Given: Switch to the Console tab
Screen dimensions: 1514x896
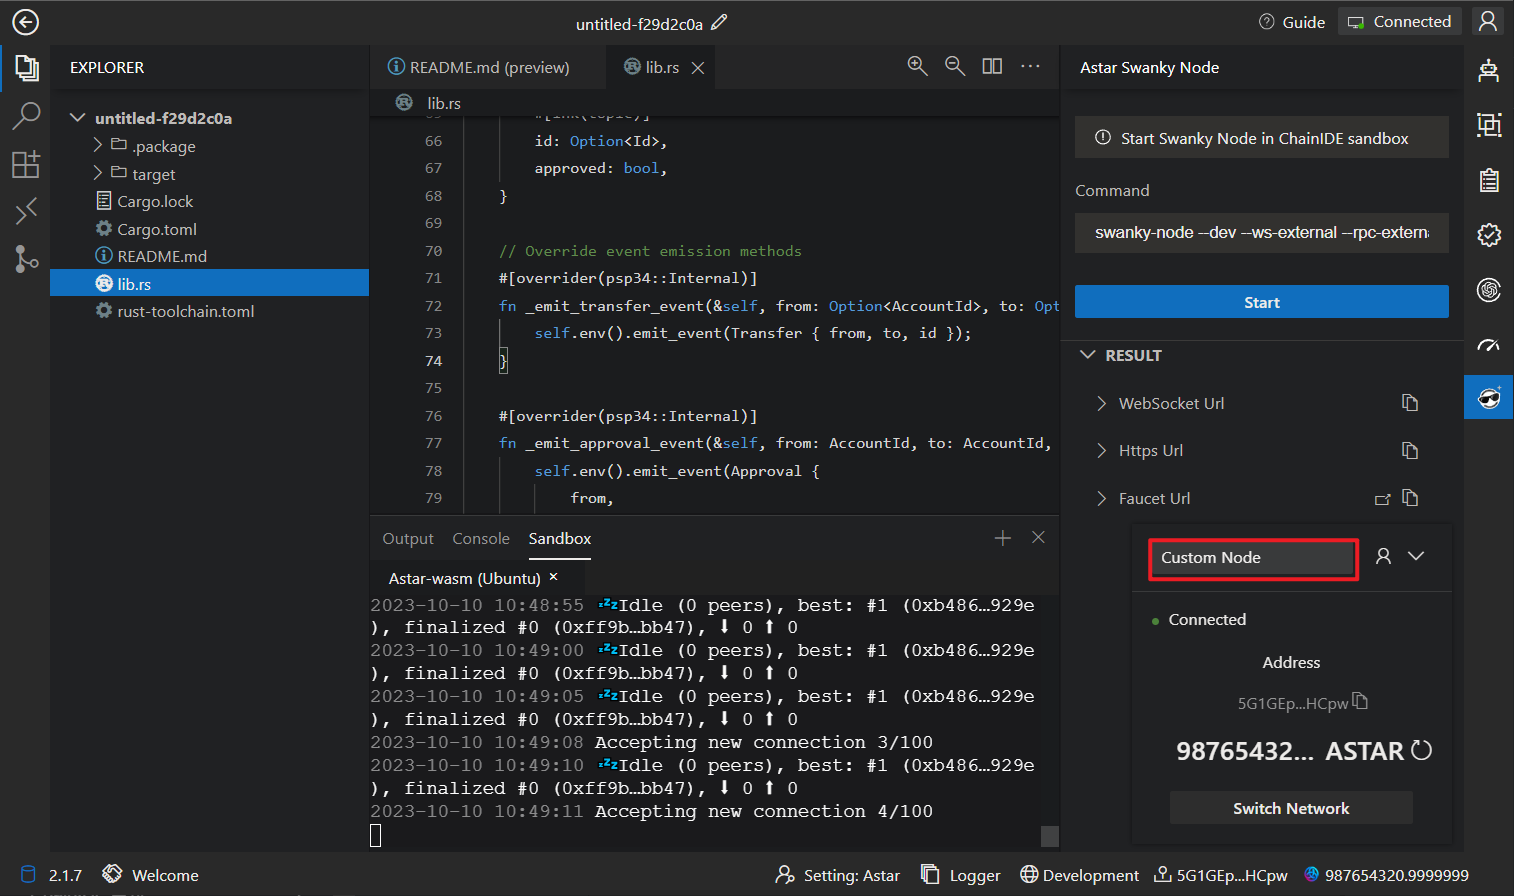Looking at the screenshot, I should pyautogui.click(x=480, y=539).
